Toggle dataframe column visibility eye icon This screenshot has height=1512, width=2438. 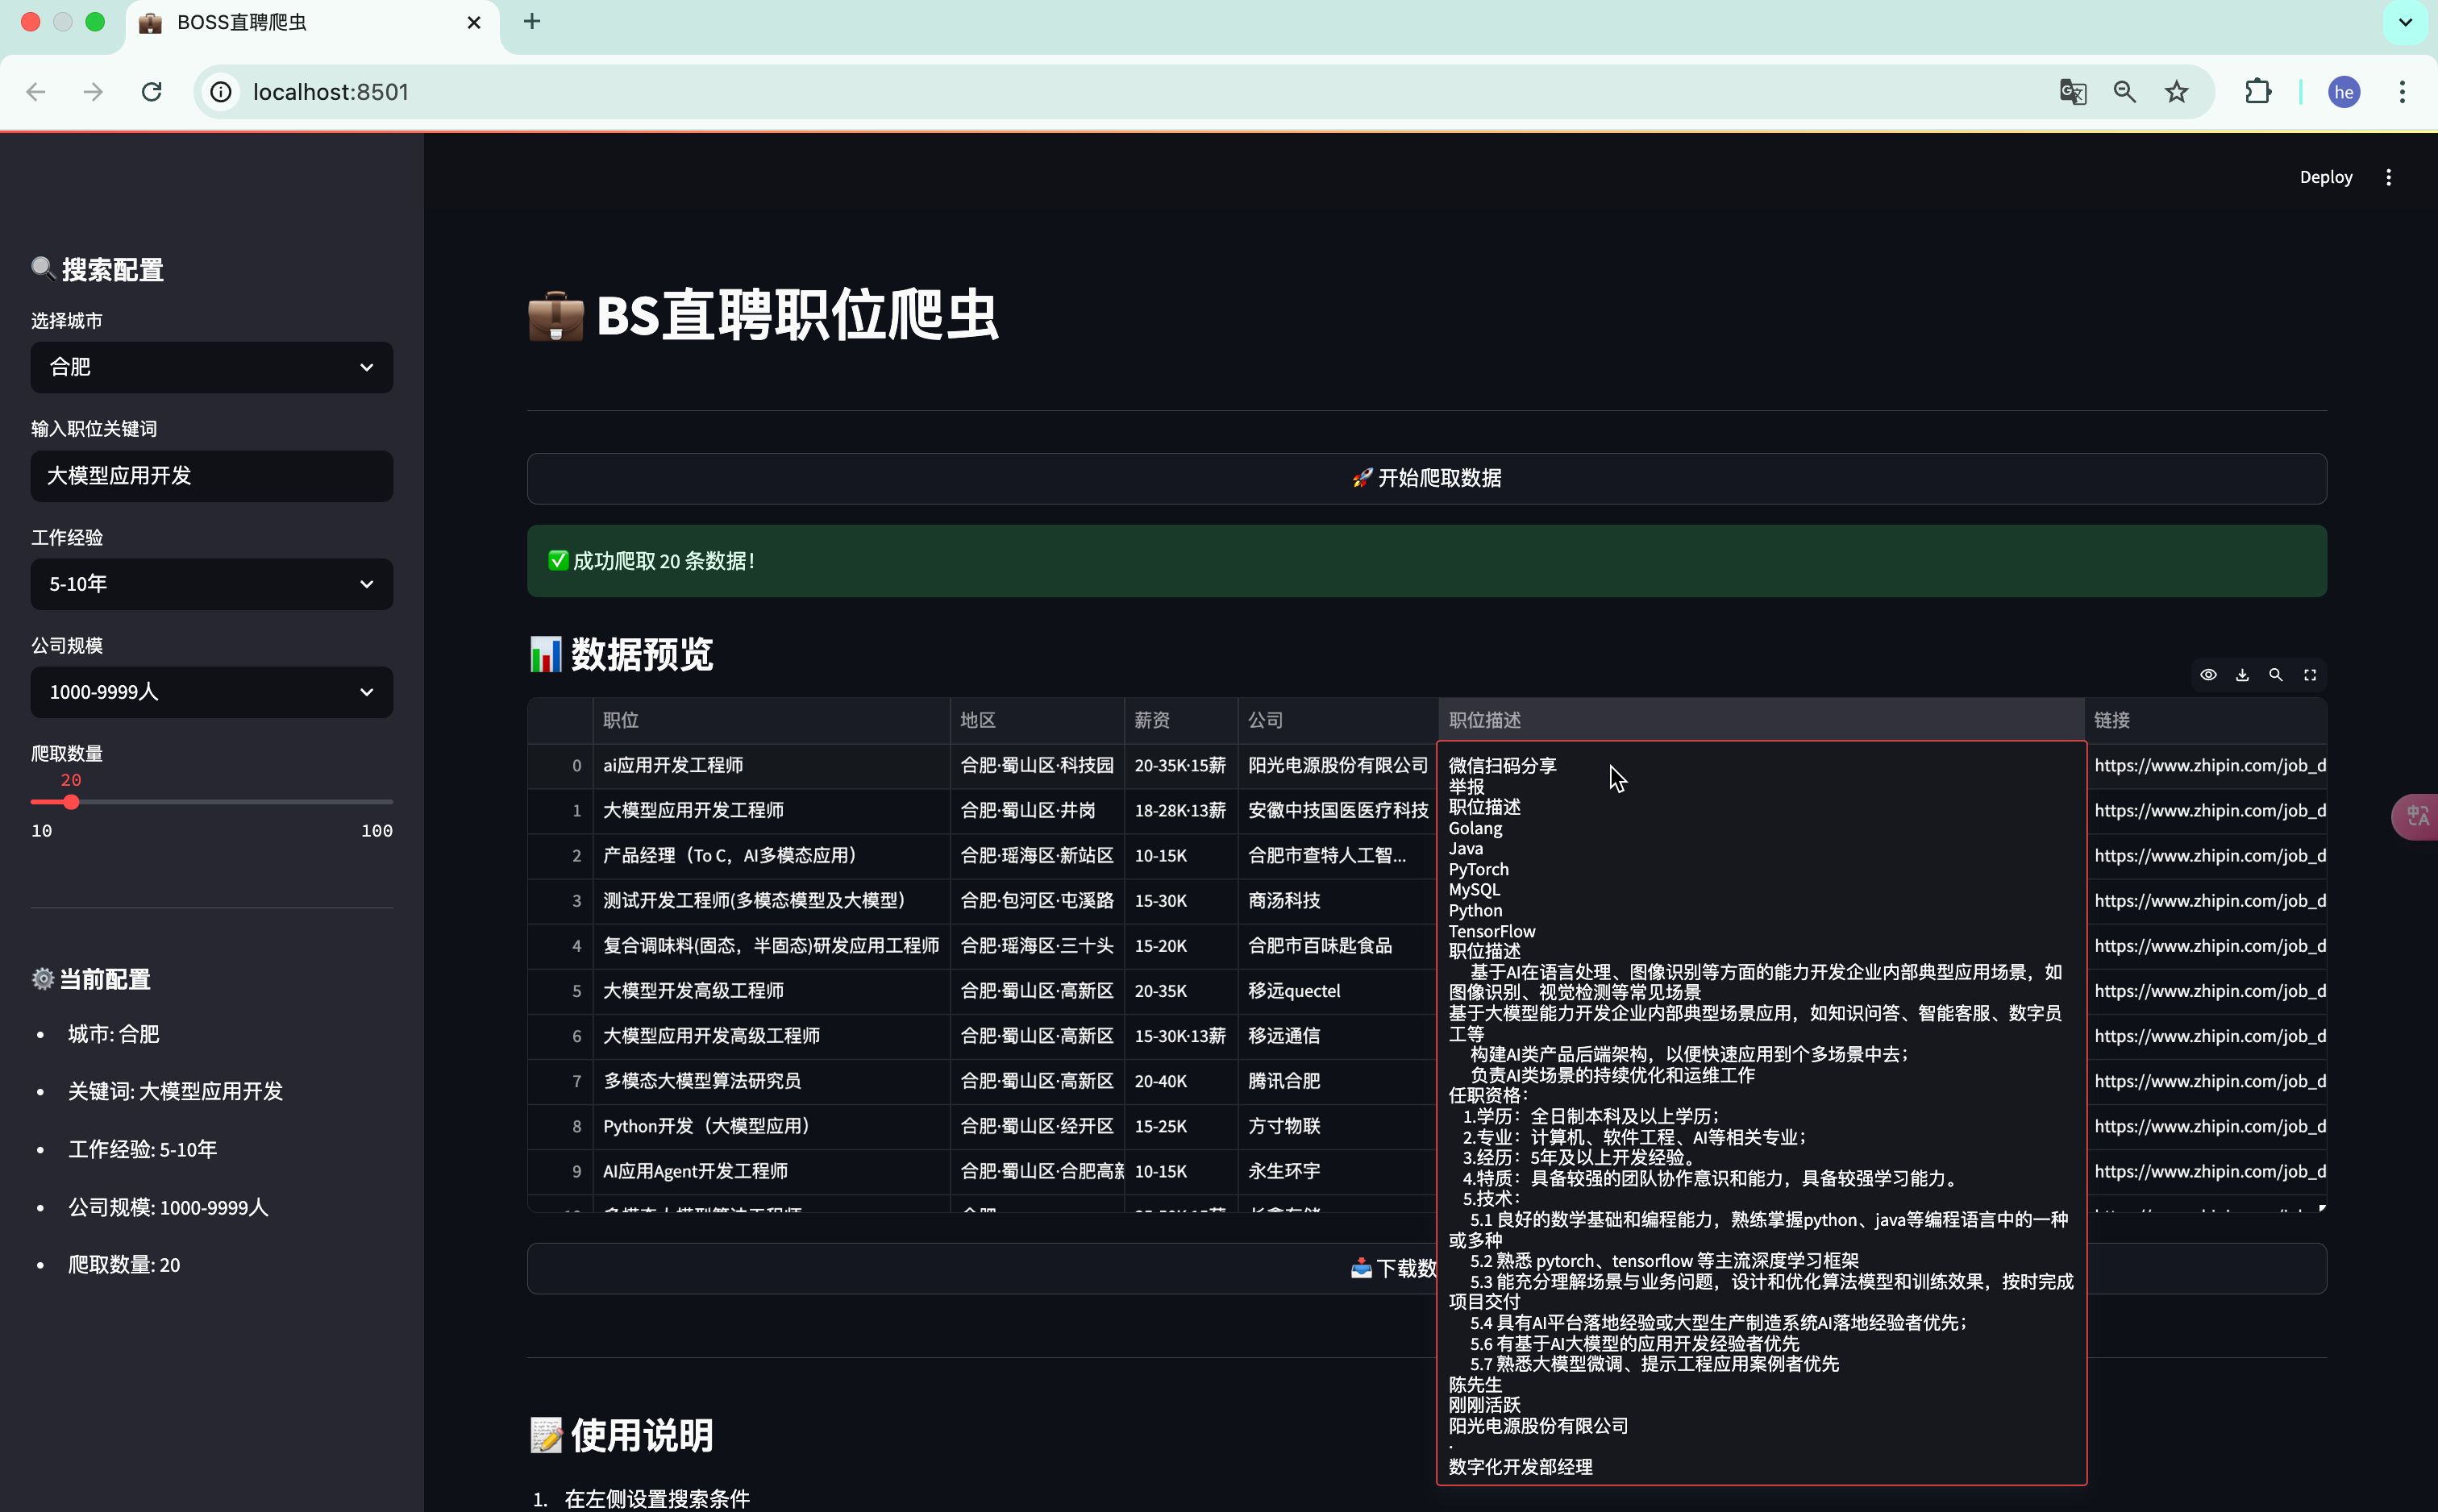[x=2208, y=675]
